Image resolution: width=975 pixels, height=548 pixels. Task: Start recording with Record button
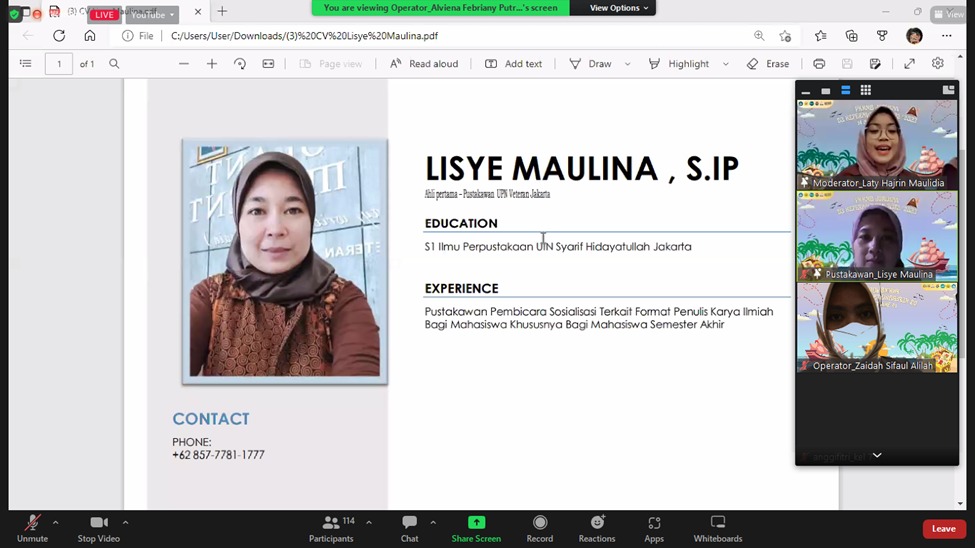coord(540,527)
